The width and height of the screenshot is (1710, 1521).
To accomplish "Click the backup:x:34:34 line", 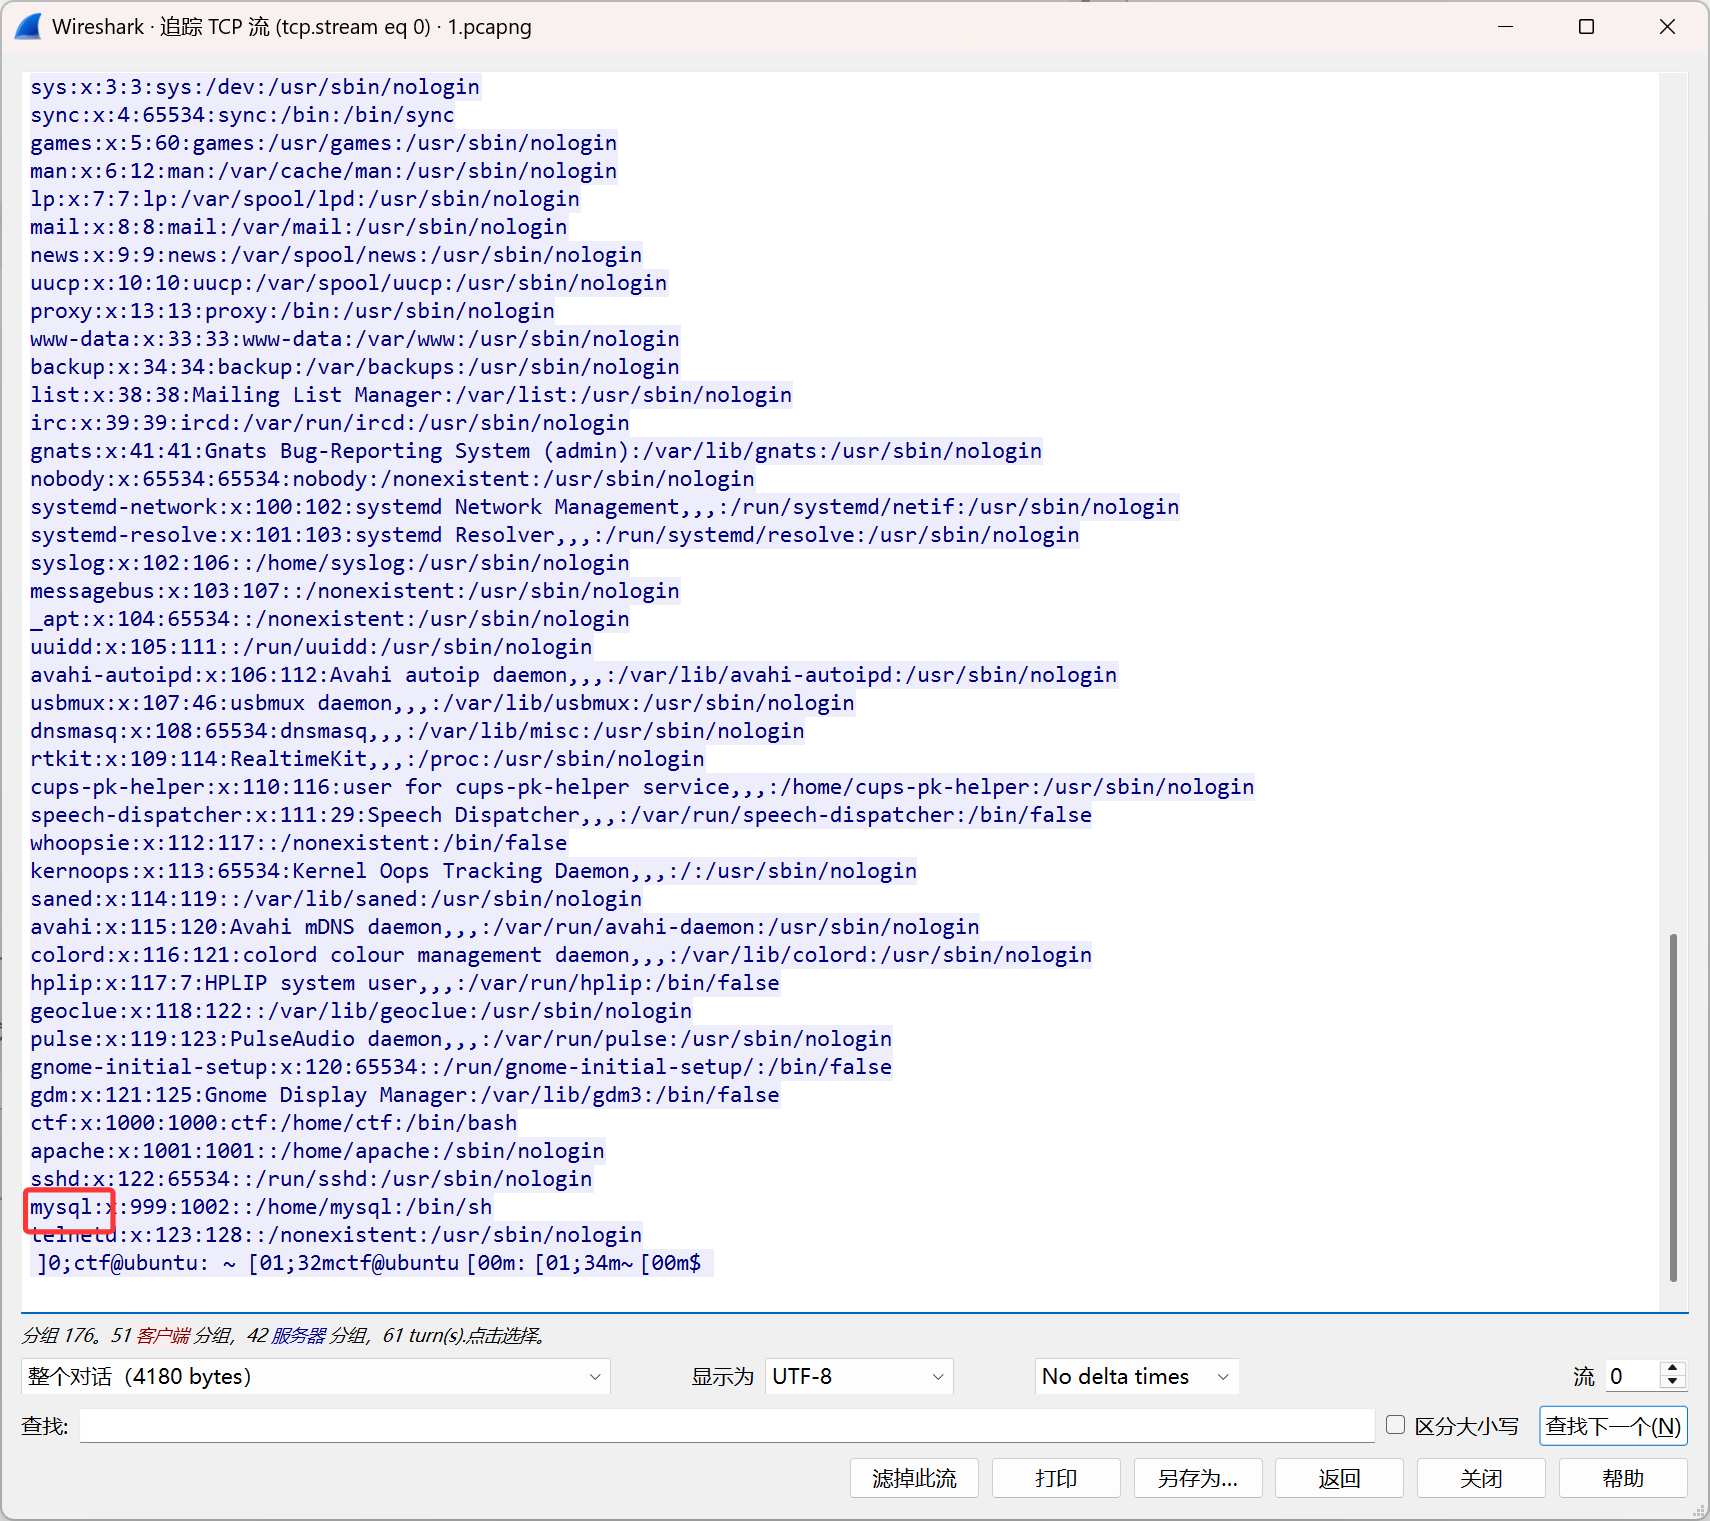I will tap(355, 367).
